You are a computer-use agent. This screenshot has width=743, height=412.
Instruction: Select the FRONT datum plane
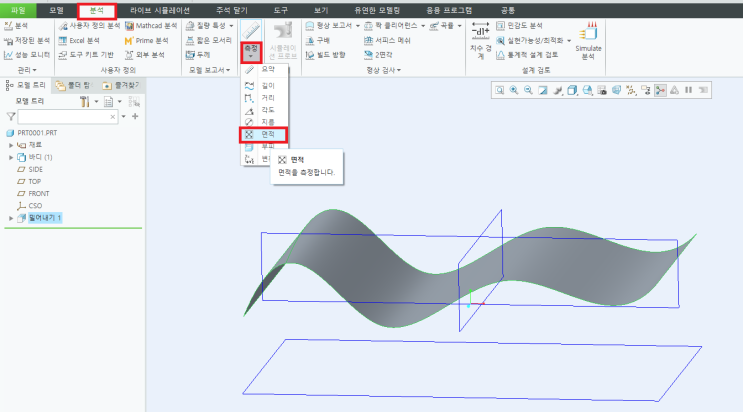33,193
